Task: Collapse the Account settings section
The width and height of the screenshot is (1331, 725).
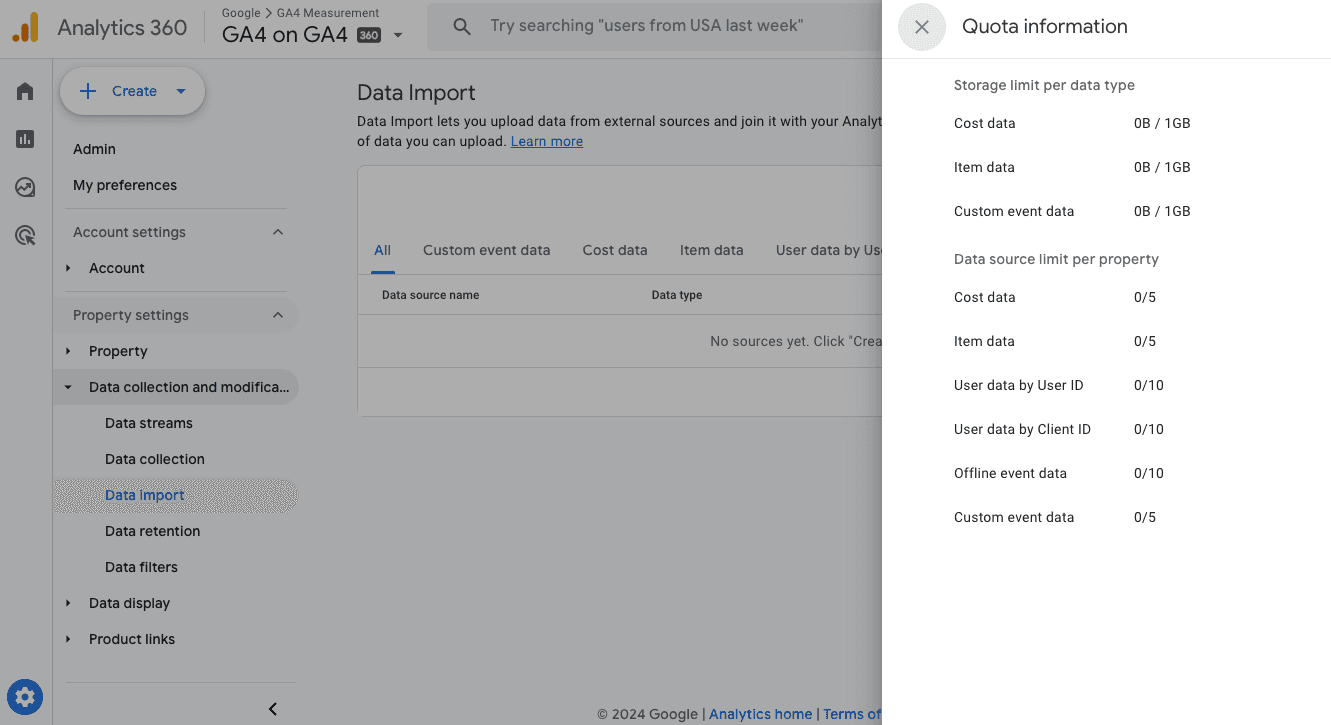Action: click(x=278, y=232)
